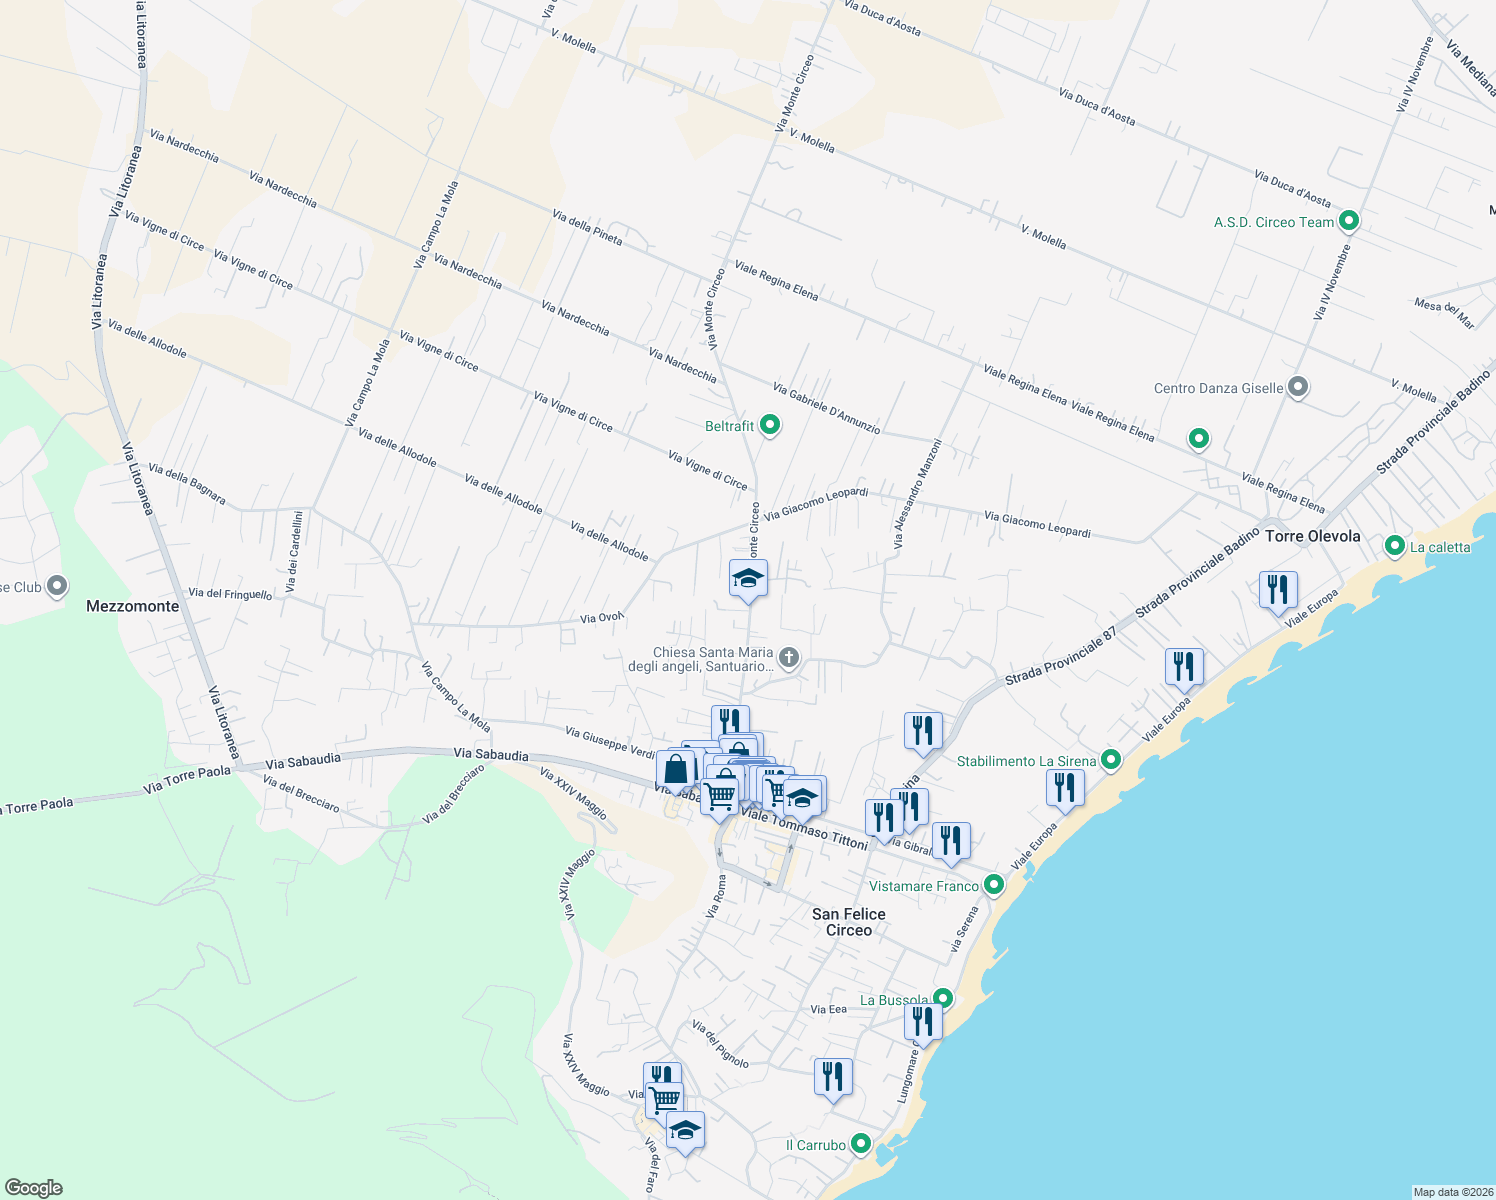
Task: Select the fork-and-knife marker next to La Bussola
Action: point(924,1021)
